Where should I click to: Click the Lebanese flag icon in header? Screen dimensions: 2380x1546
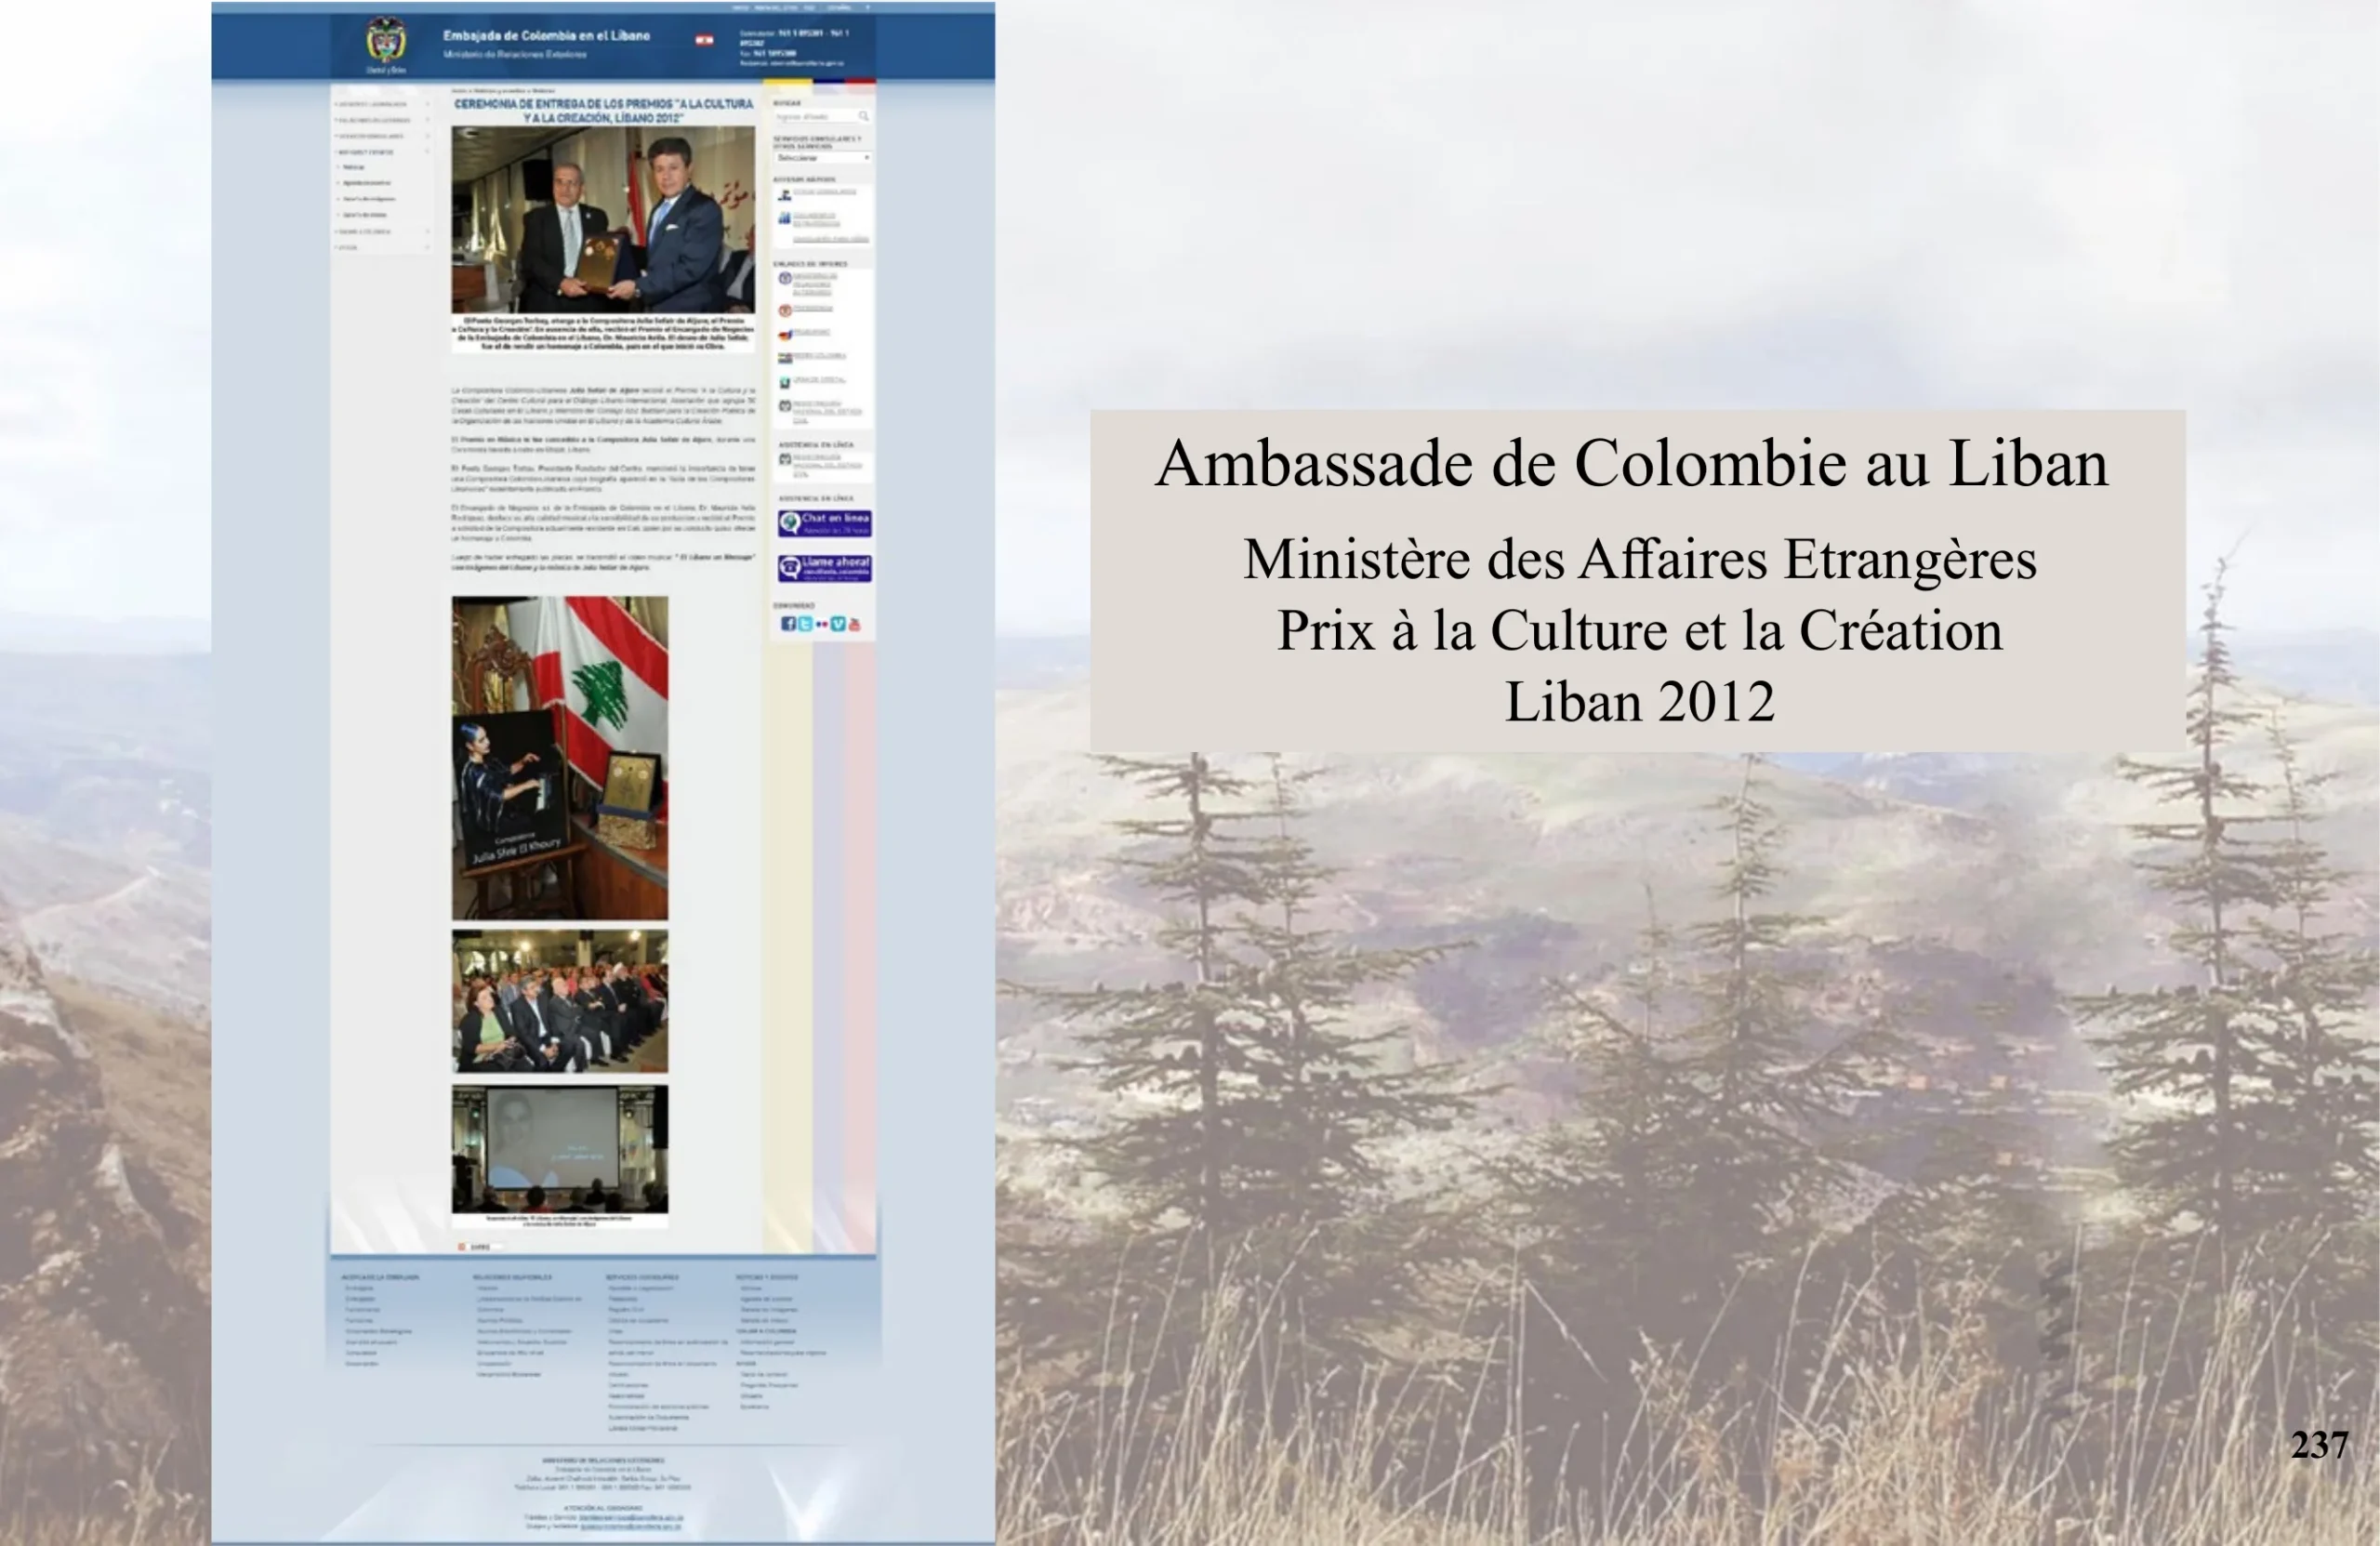[x=704, y=40]
